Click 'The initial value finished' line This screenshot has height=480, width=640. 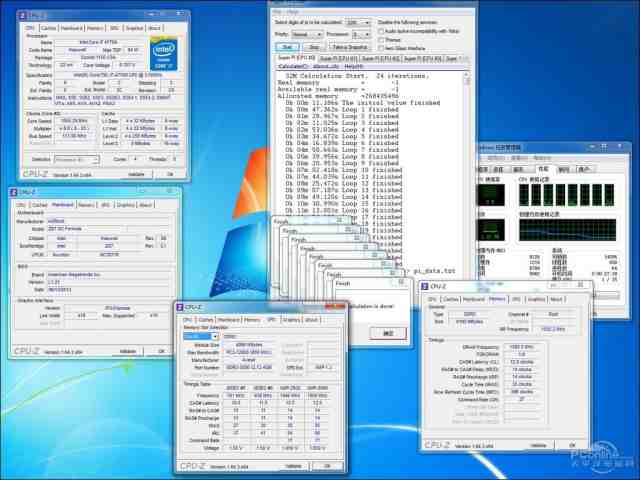click(x=363, y=103)
